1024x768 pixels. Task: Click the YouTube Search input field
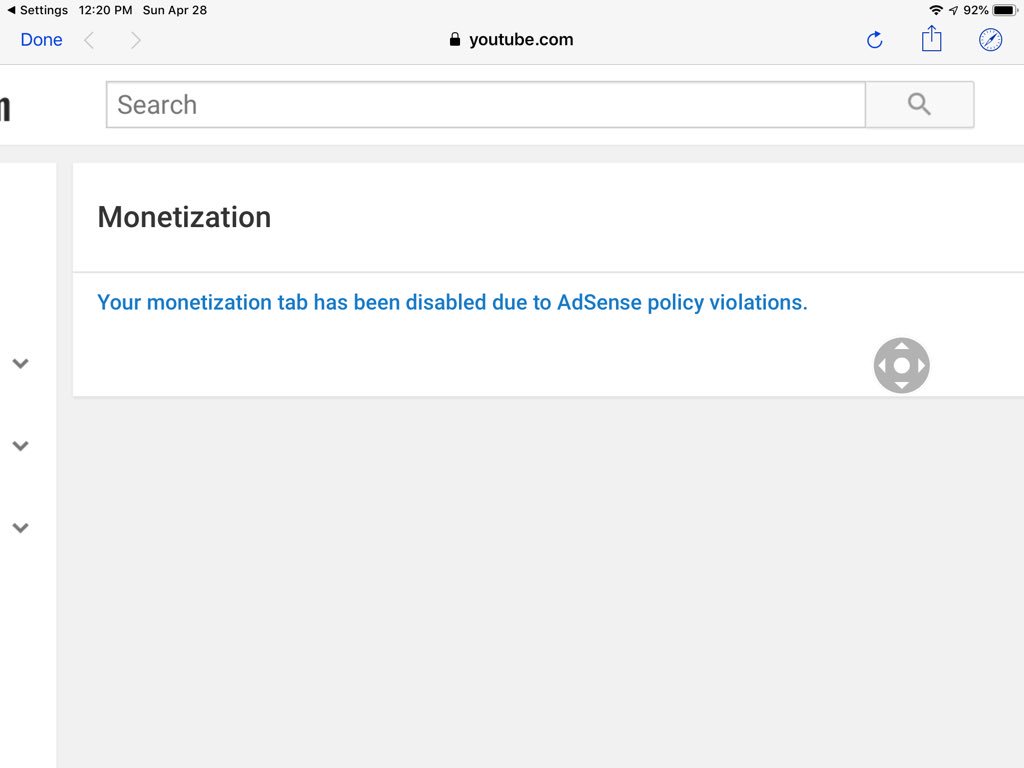486,104
